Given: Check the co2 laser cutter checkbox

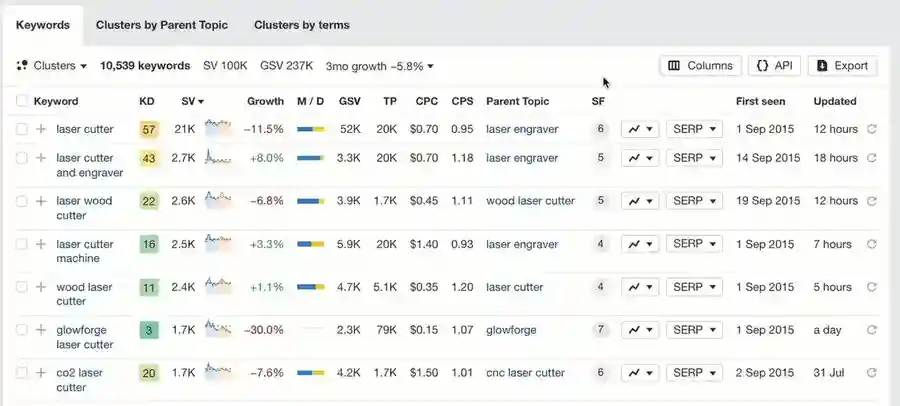Looking at the screenshot, I should click(22, 373).
